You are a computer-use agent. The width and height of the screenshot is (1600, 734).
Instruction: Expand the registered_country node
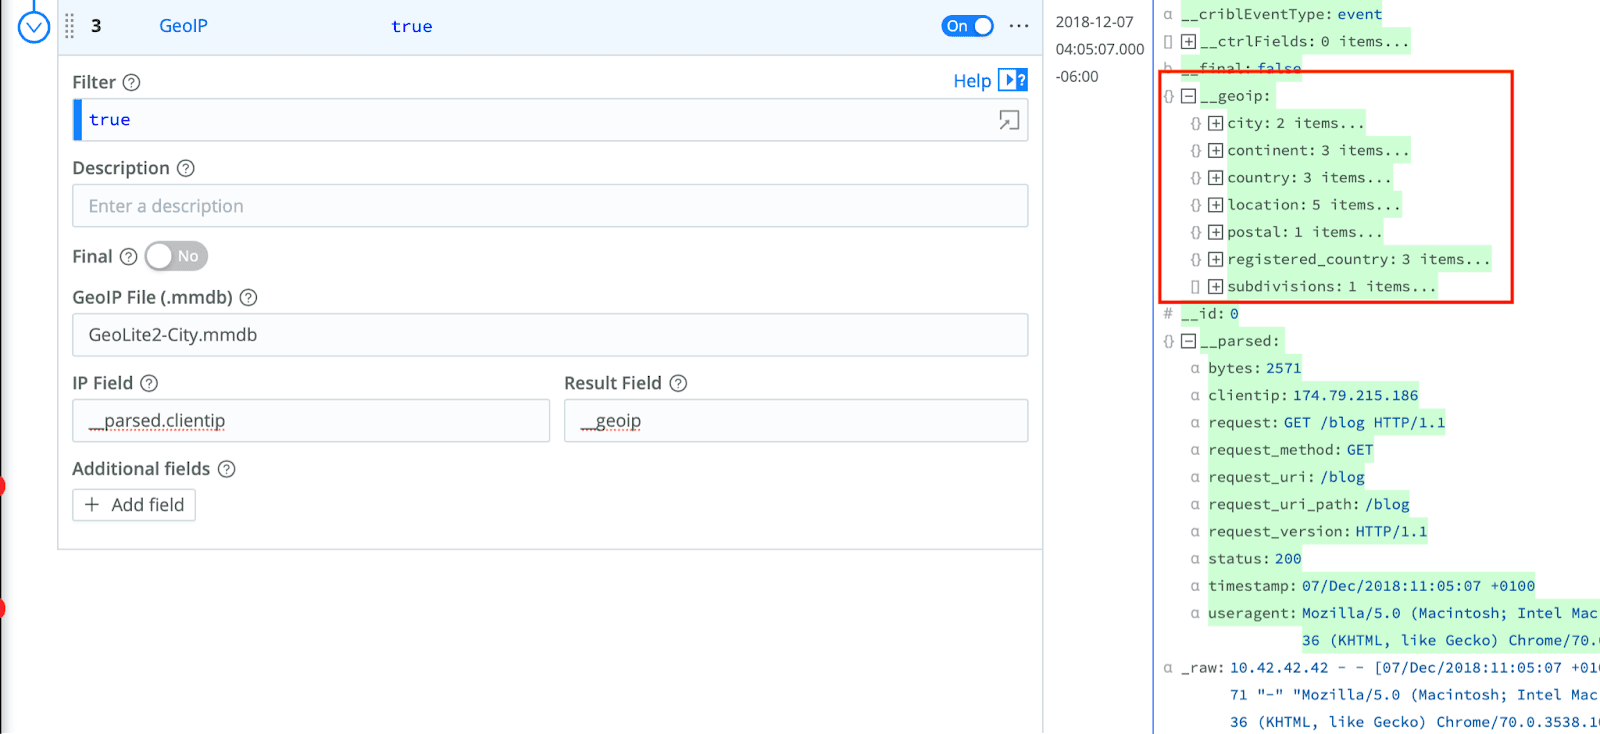[1215, 259]
